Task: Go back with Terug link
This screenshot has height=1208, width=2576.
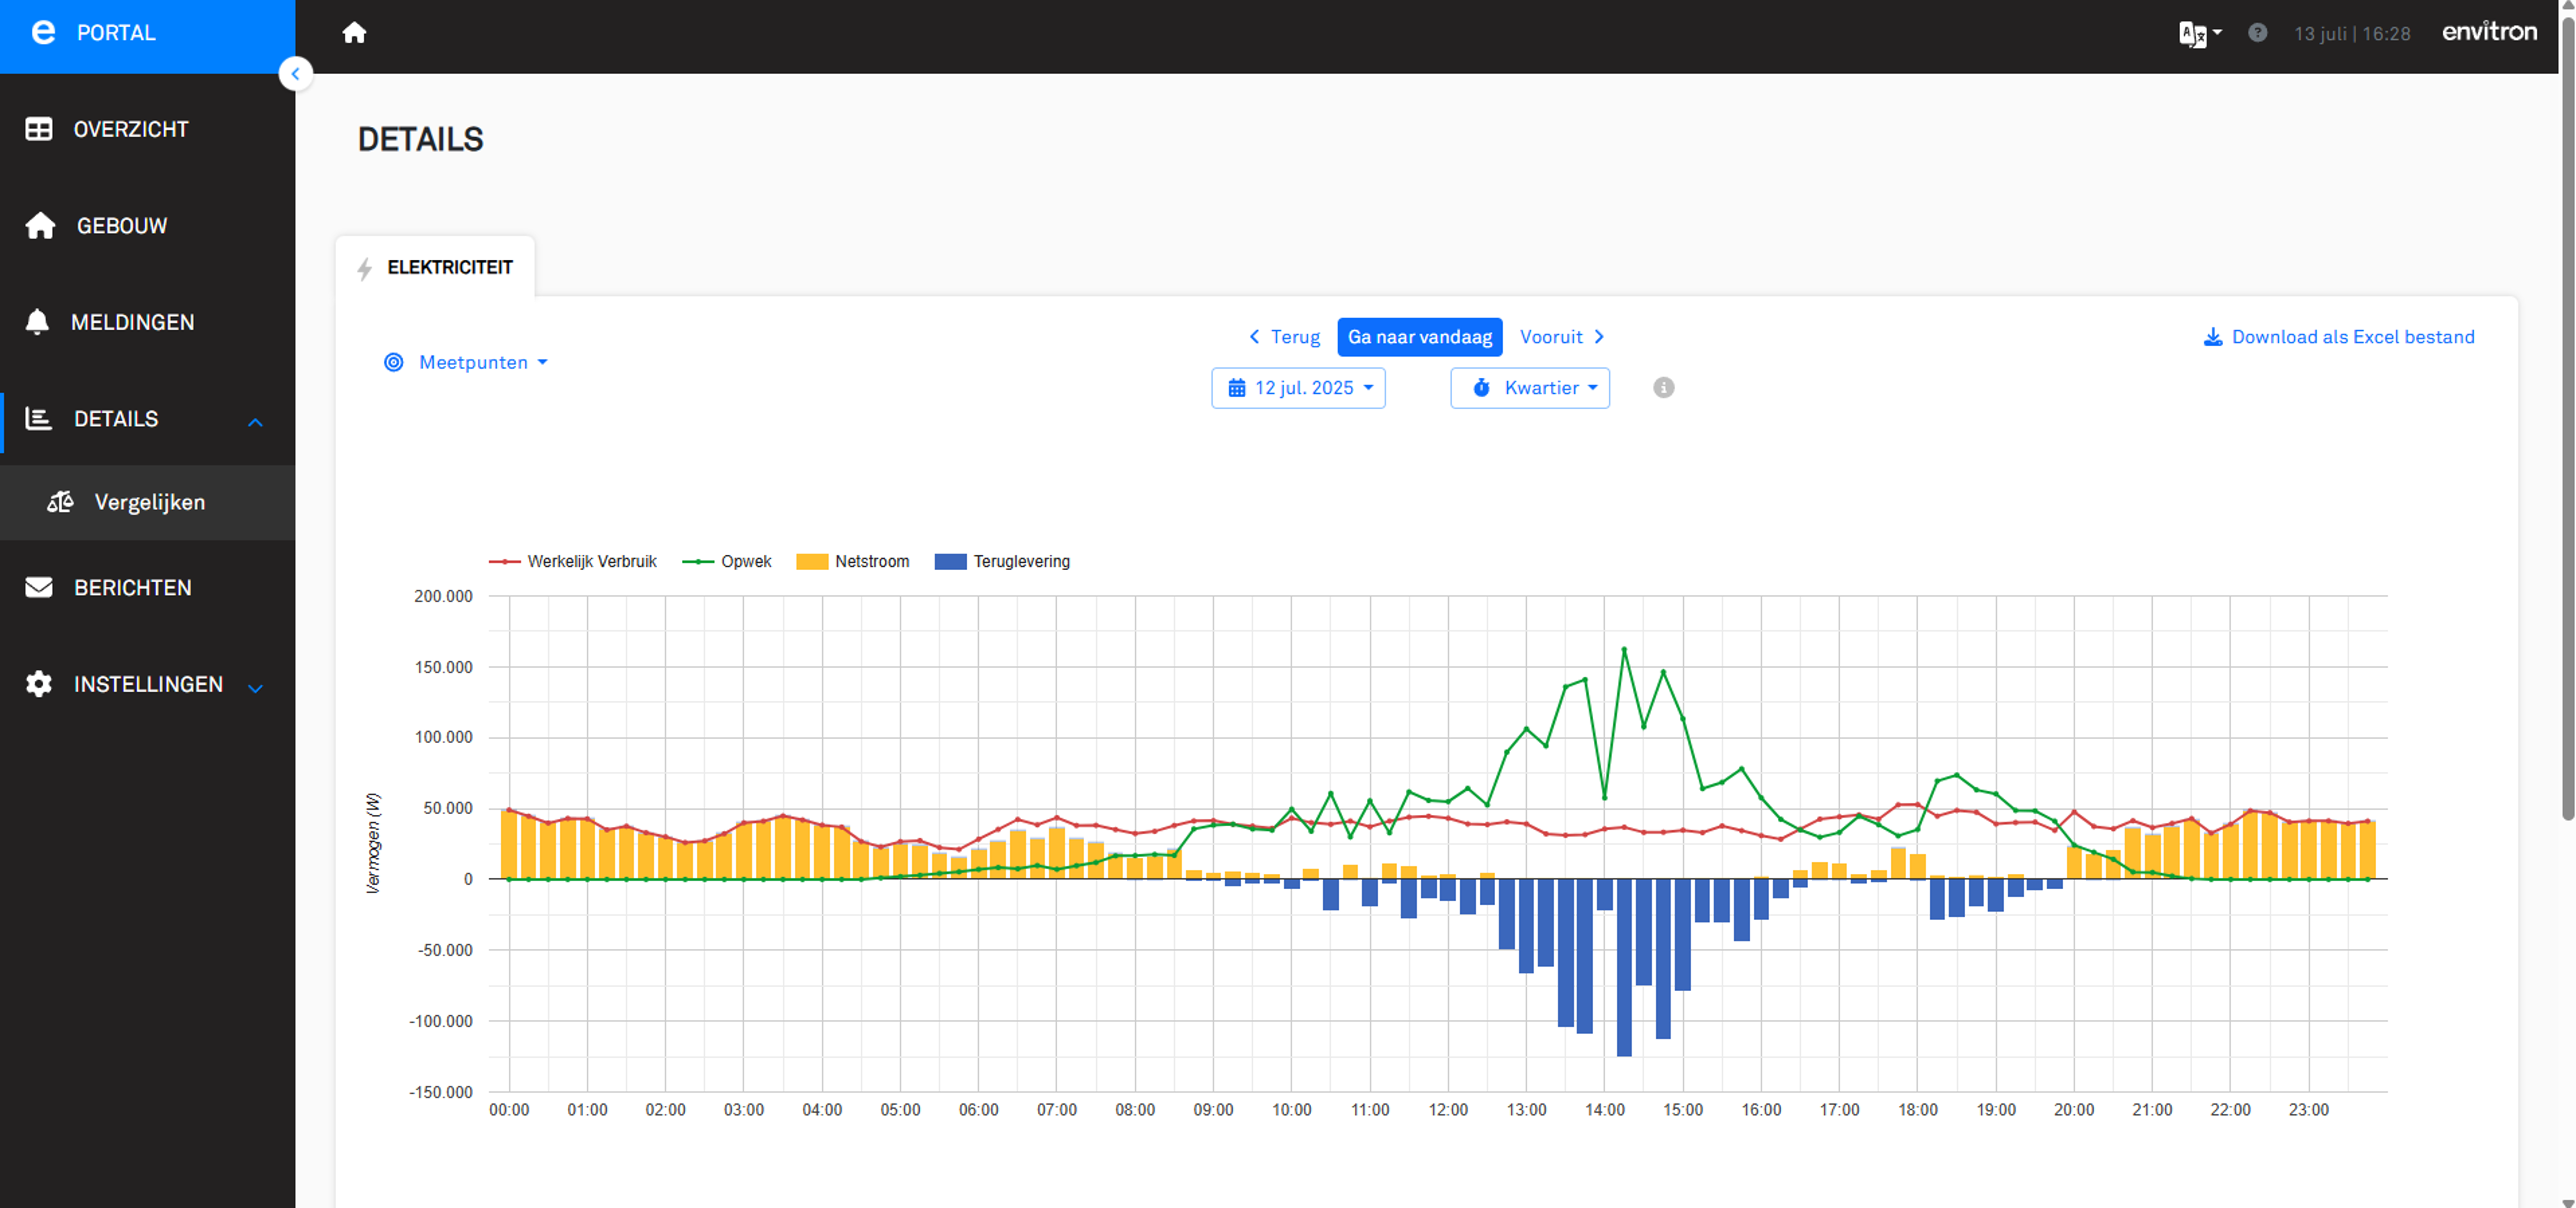Action: point(1285,337)
